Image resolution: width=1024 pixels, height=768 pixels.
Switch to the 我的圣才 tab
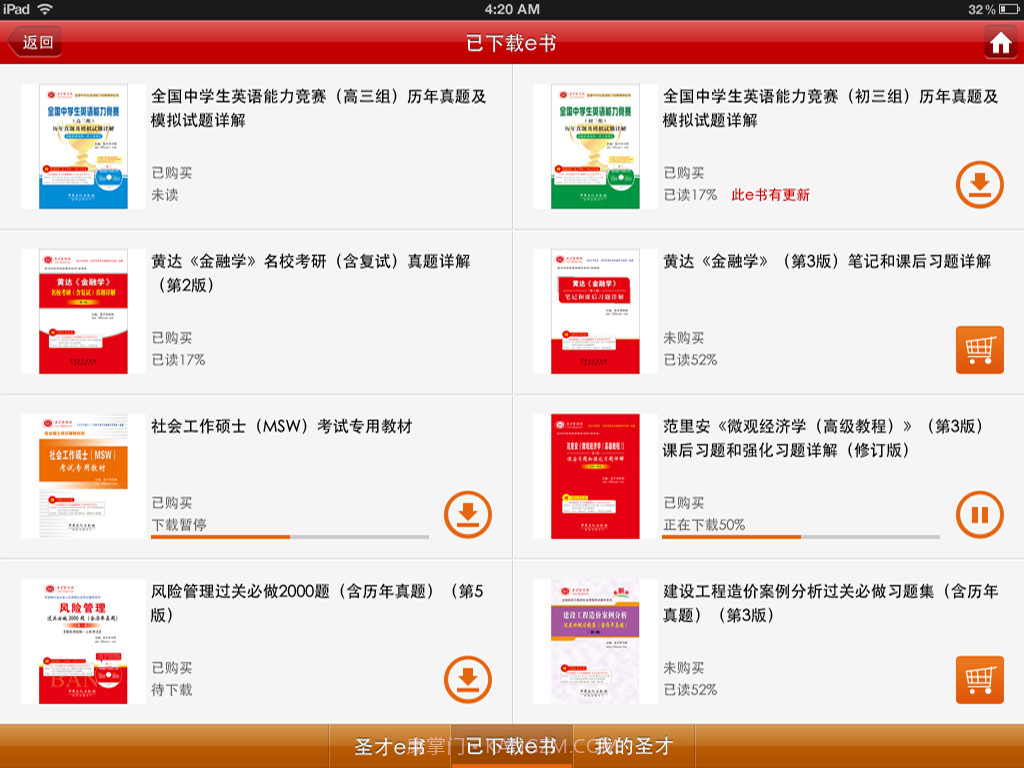click(637, 746)
